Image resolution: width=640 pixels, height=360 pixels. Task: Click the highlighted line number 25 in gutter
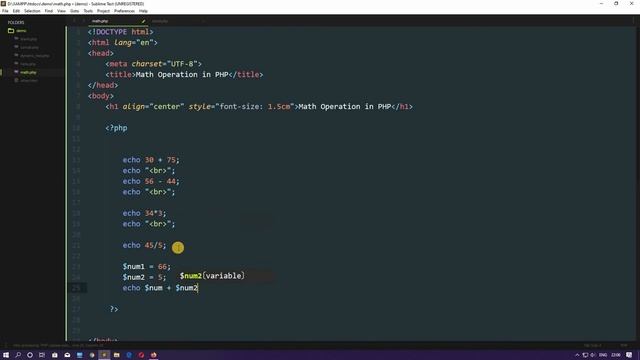point(76,288)
